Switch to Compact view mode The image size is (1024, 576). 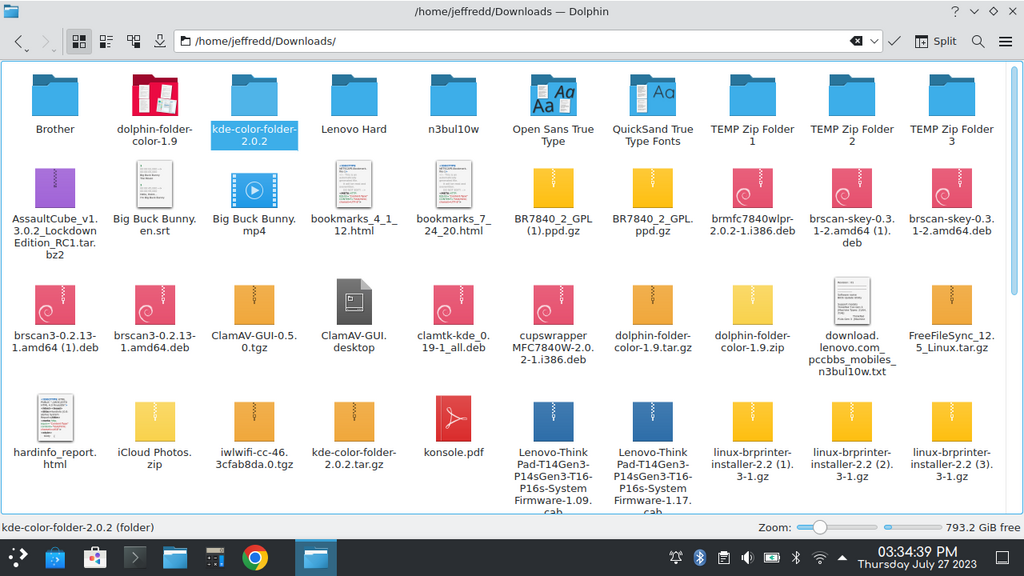pos(106,41)
